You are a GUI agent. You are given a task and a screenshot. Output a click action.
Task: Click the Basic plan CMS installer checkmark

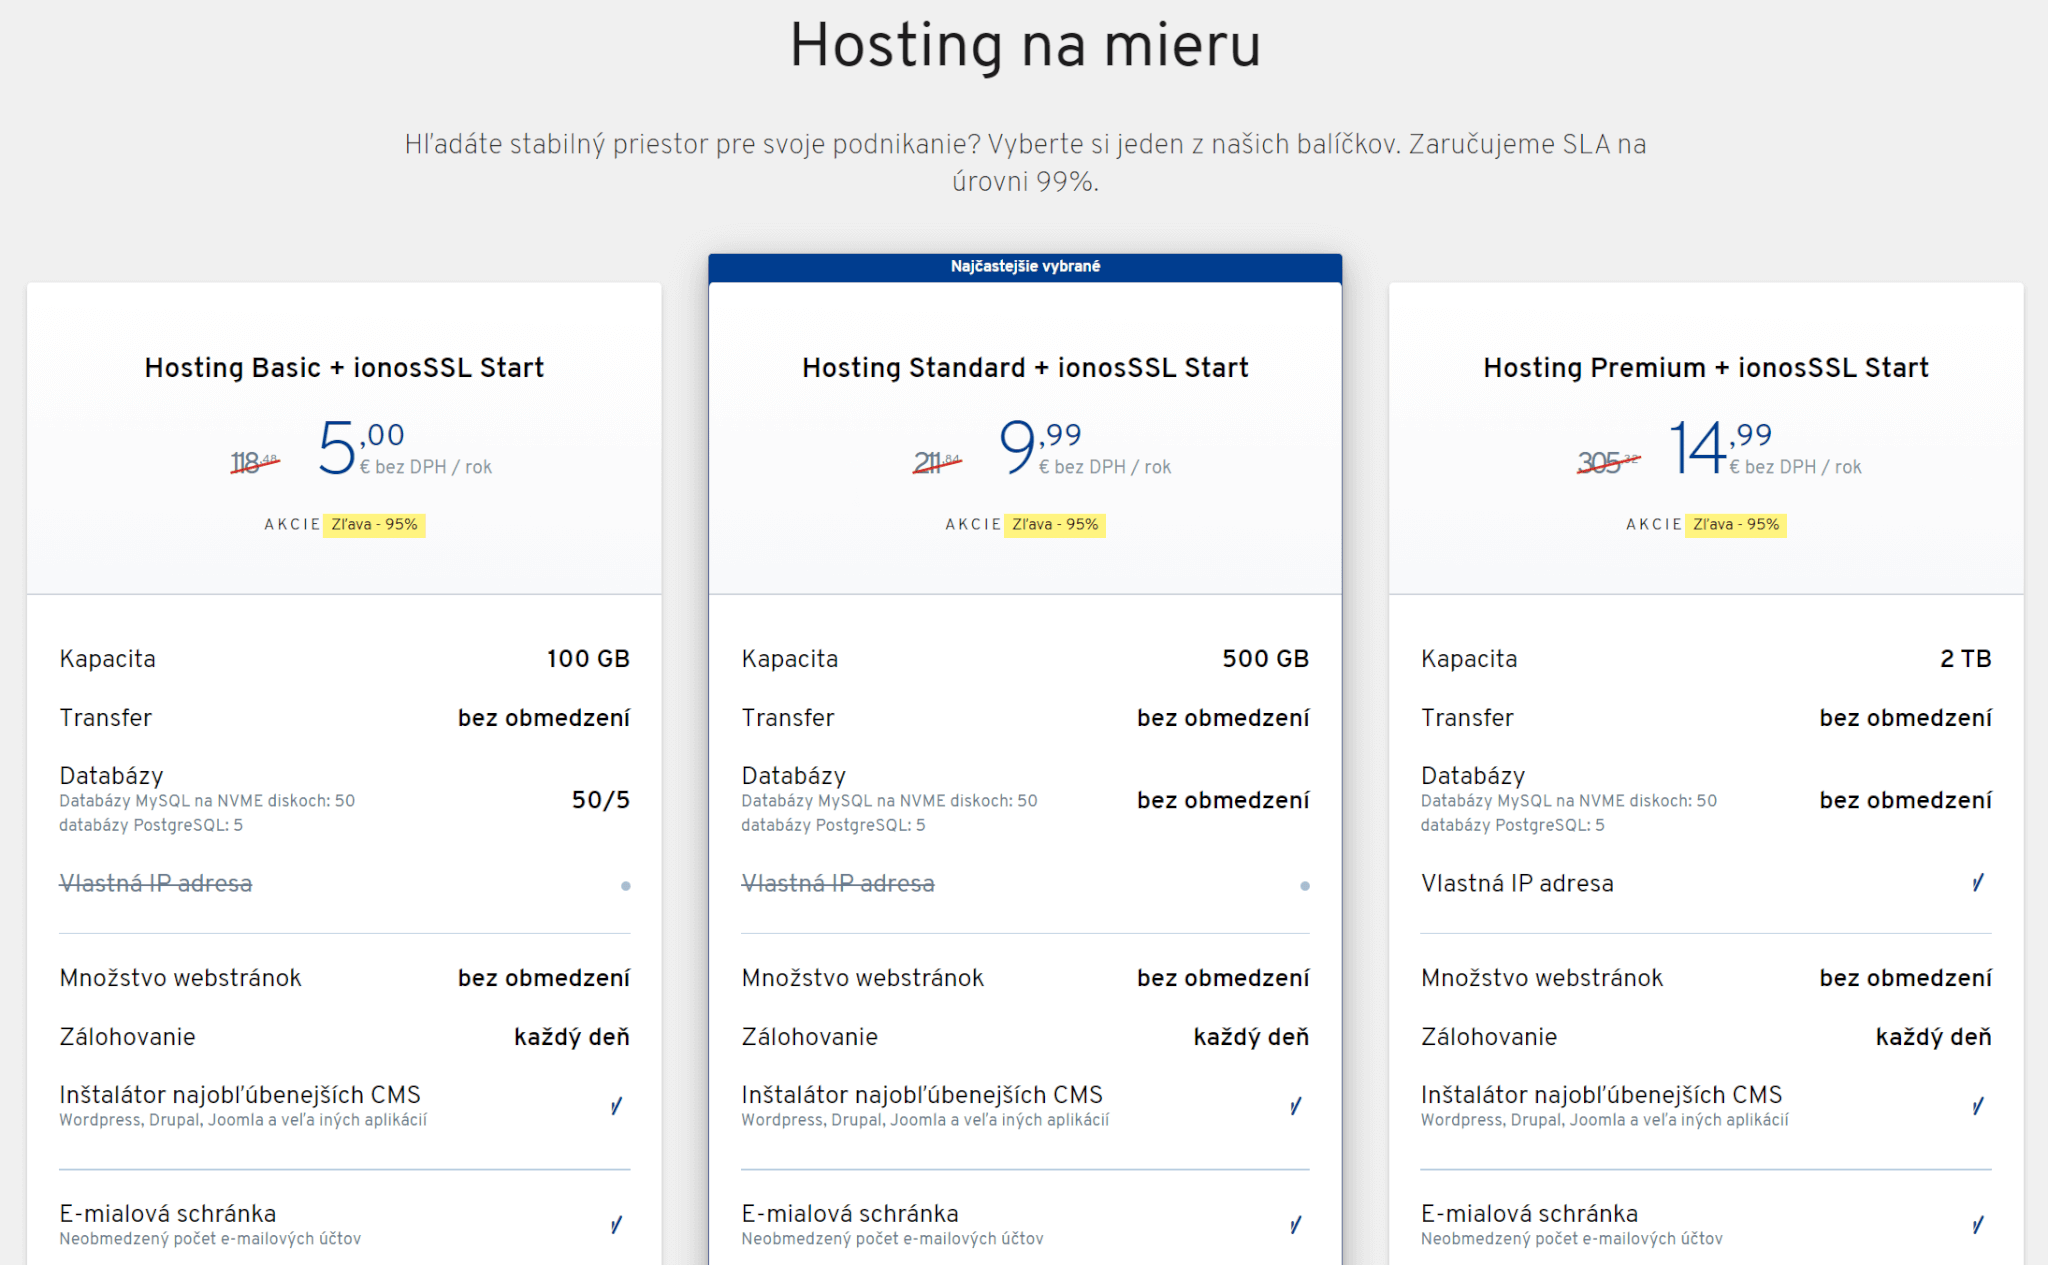[617, 1106]
